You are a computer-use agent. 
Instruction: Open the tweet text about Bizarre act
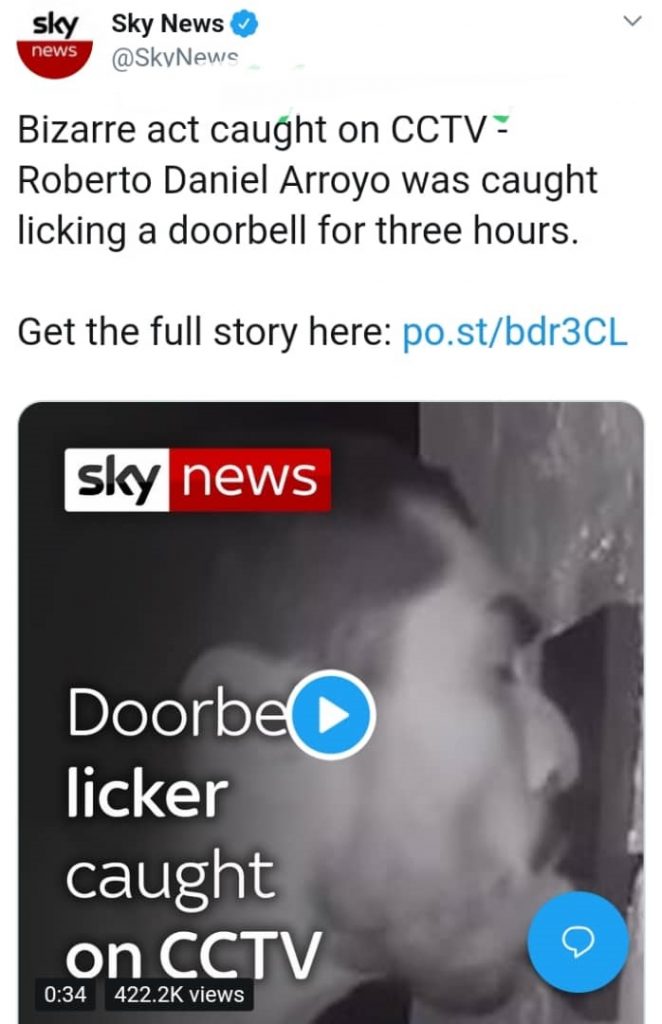coord(307,180)
